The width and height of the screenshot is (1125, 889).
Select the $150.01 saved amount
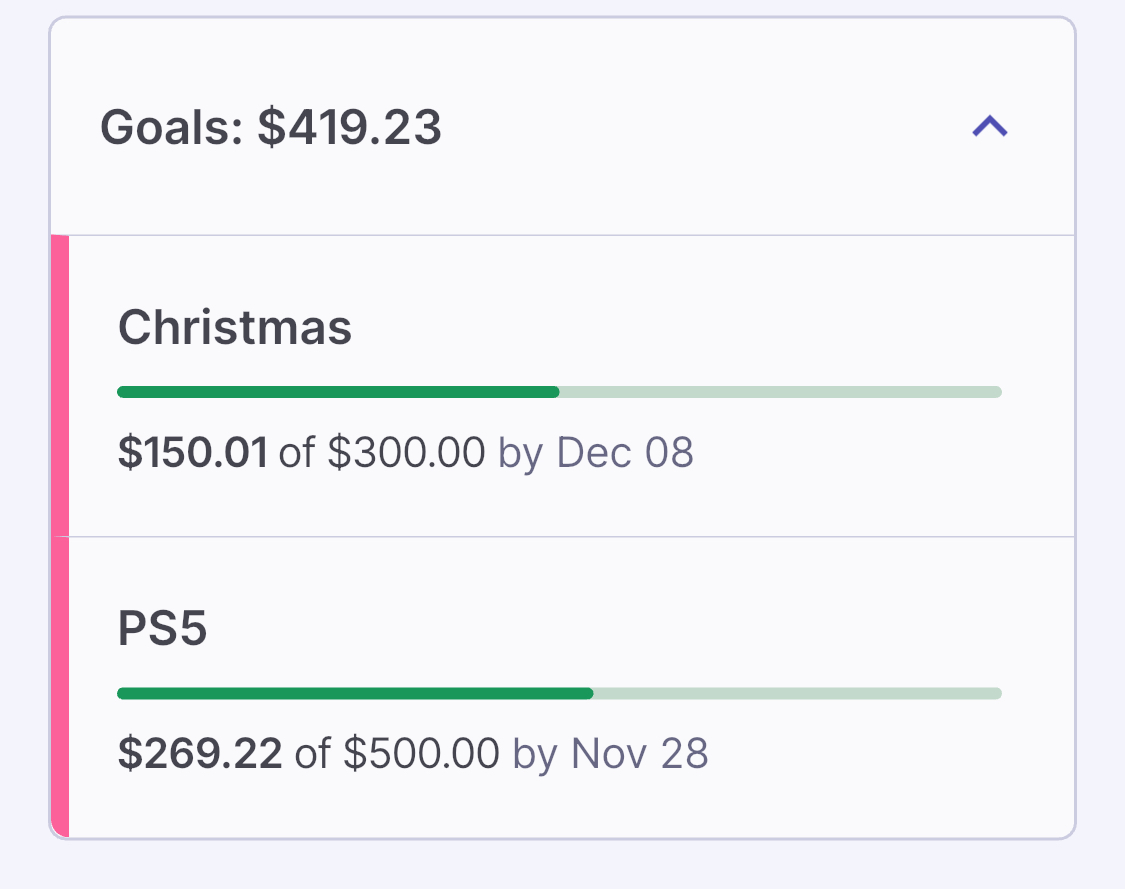192,453
